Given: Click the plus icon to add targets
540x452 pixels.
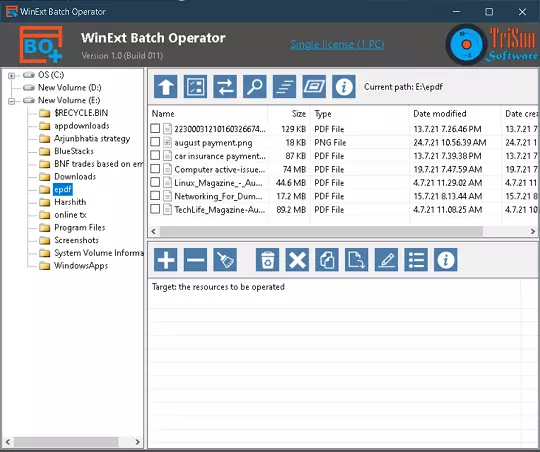Looking at the screenshot, I should tap(166, 260).
